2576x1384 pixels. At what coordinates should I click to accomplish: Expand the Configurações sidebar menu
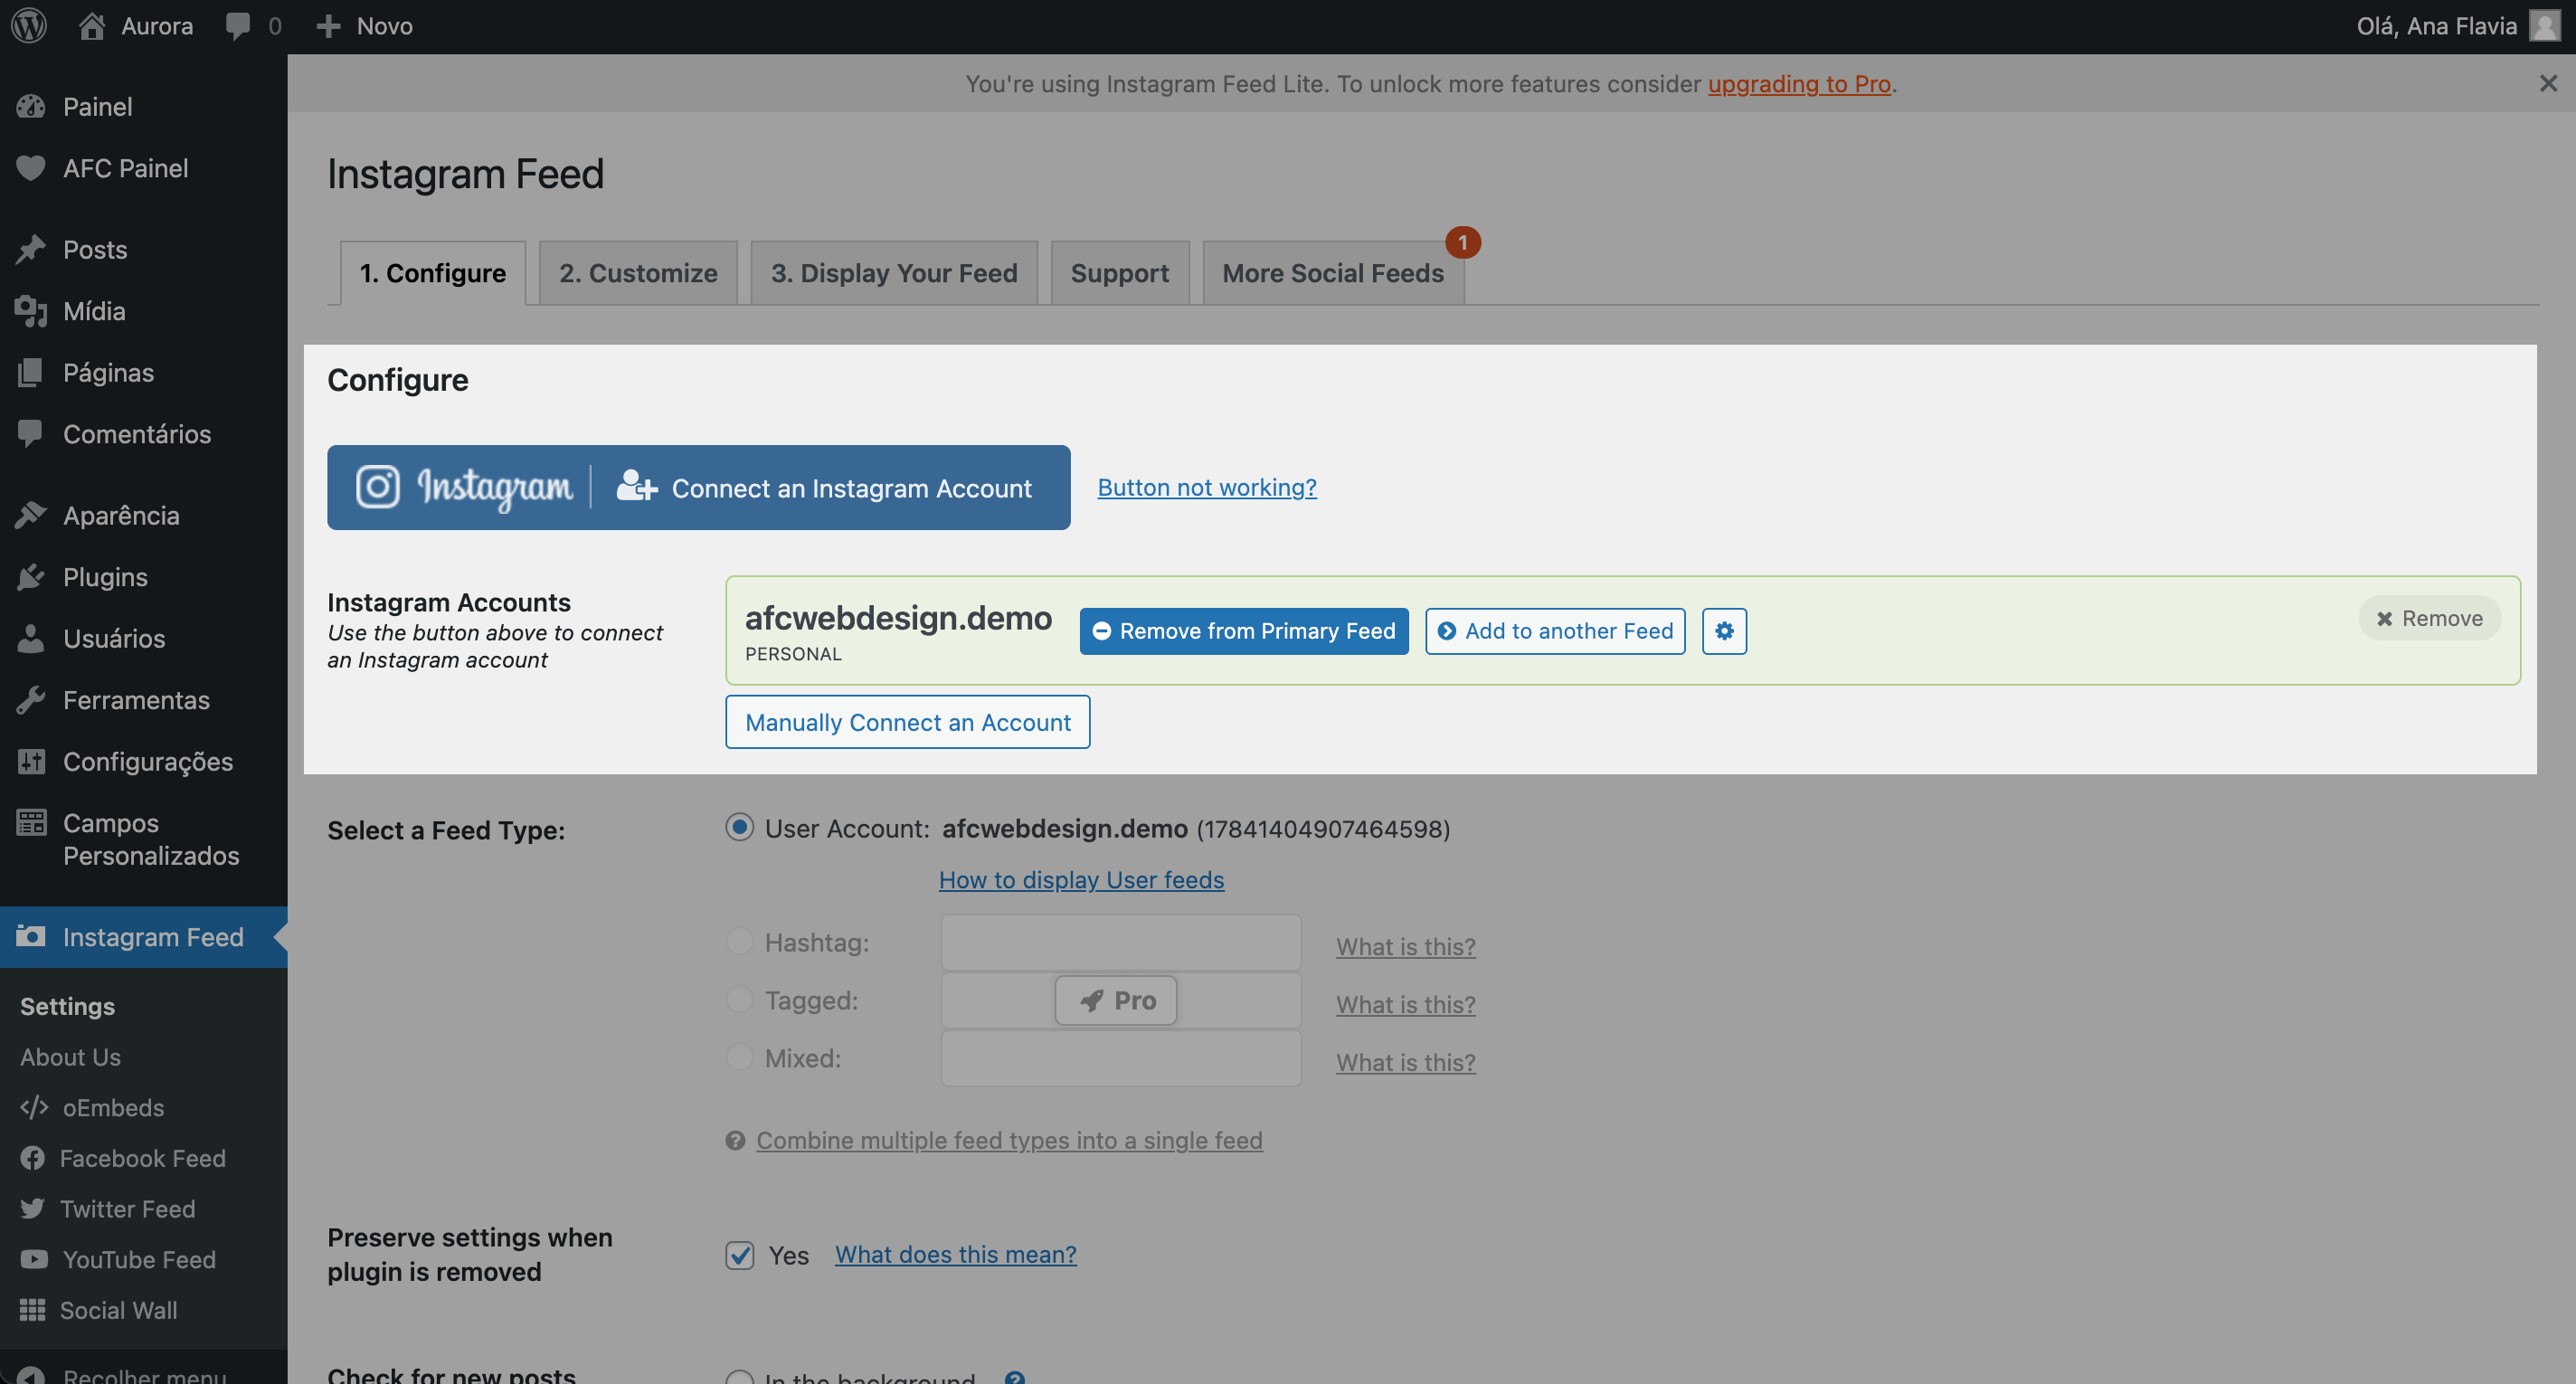pos(148,762)
